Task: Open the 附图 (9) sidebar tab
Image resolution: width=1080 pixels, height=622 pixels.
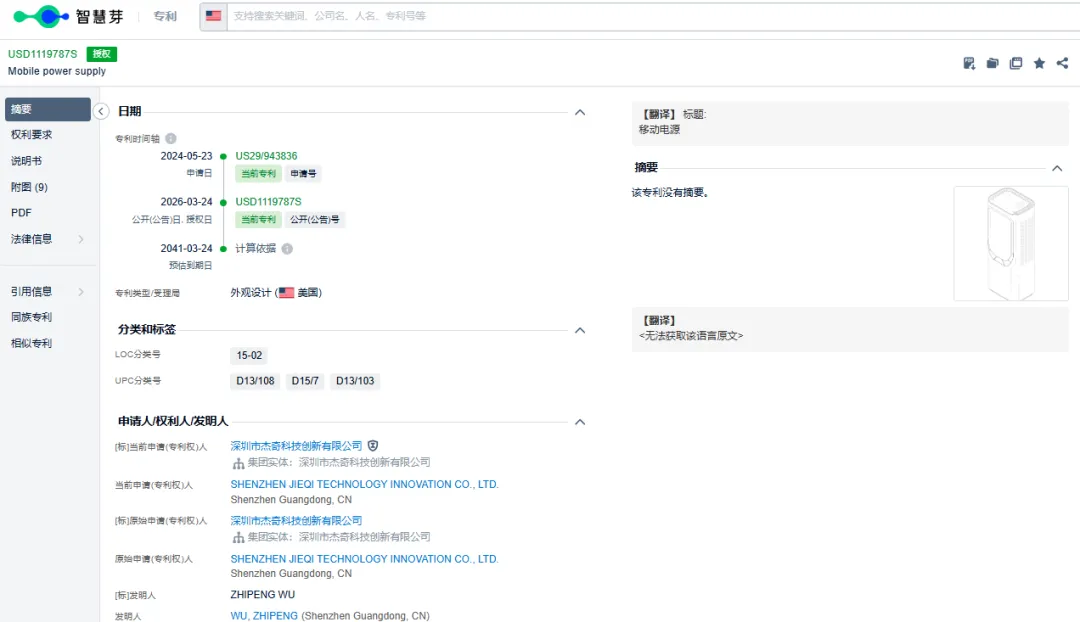Action: pyautogui.click(x=29, y=187)
